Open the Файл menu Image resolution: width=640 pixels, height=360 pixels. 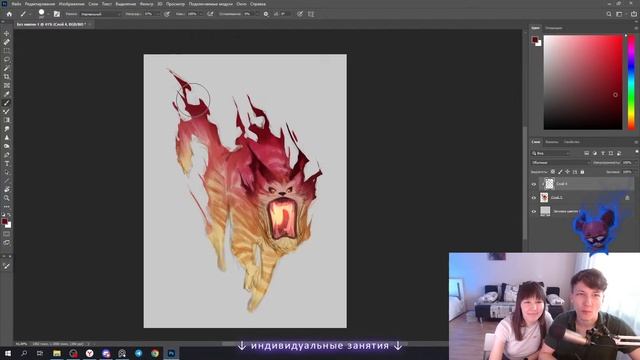tap(16, 4)
